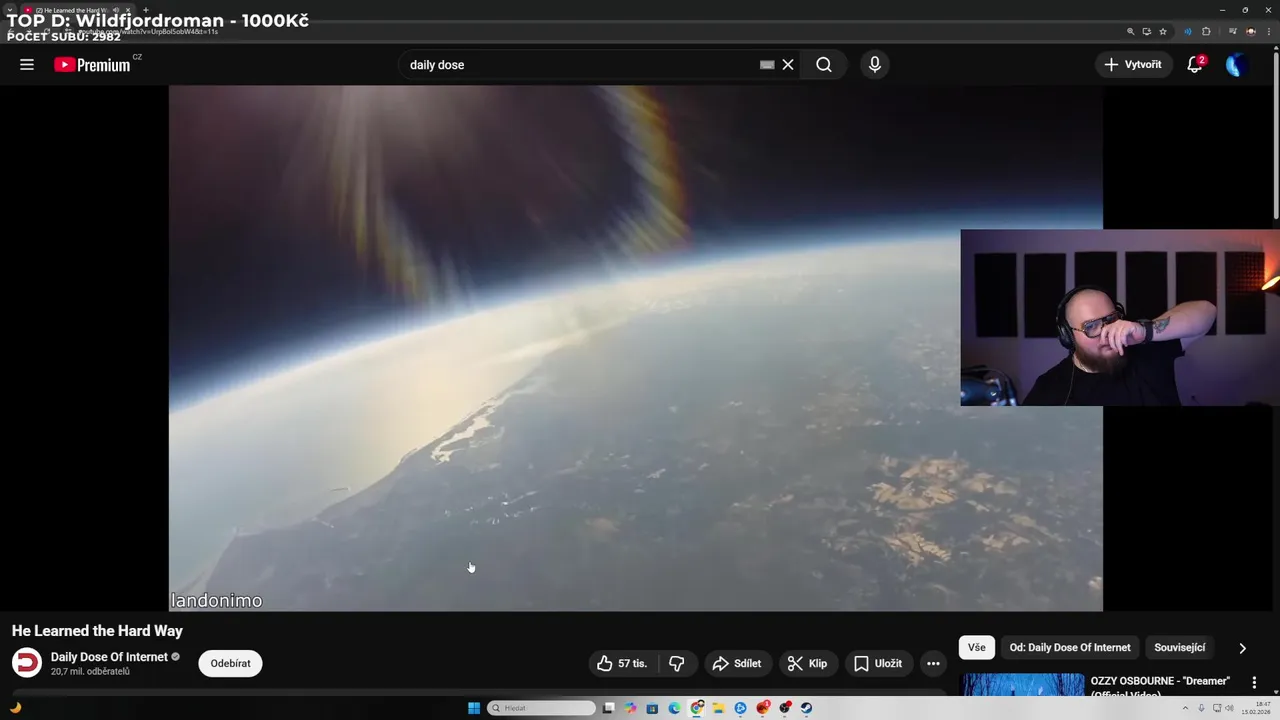This screenshot has height=720, width=1280.
Task: Open the Daily Dose Of Internet channel name
Action: click(x=109, y=657)
